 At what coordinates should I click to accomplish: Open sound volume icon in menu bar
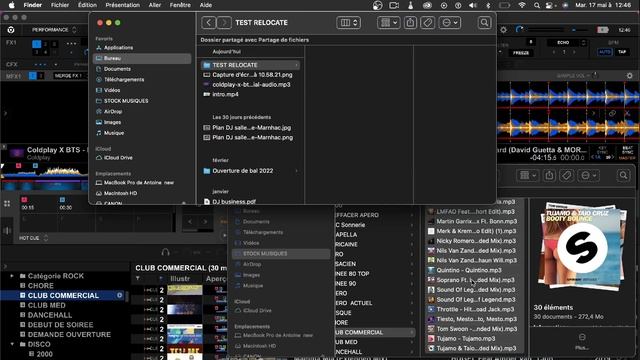click(473, 5)
